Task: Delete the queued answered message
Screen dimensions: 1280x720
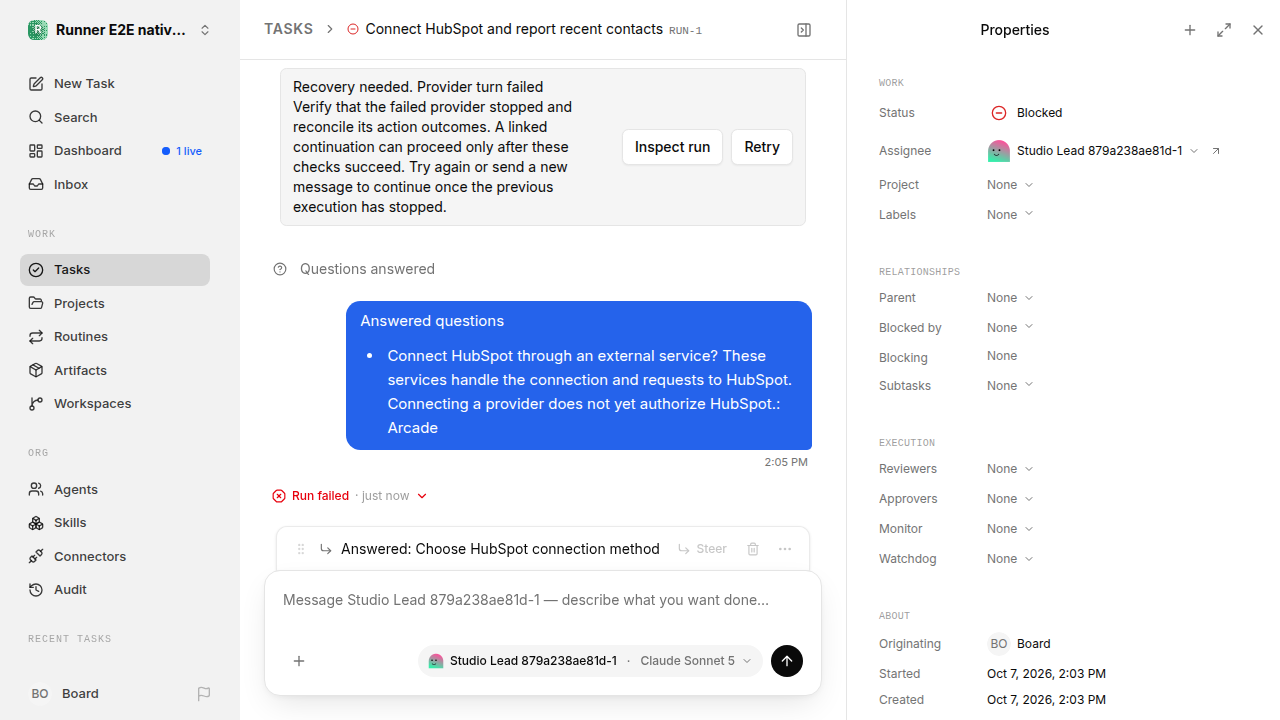Action: pos(753,549)
